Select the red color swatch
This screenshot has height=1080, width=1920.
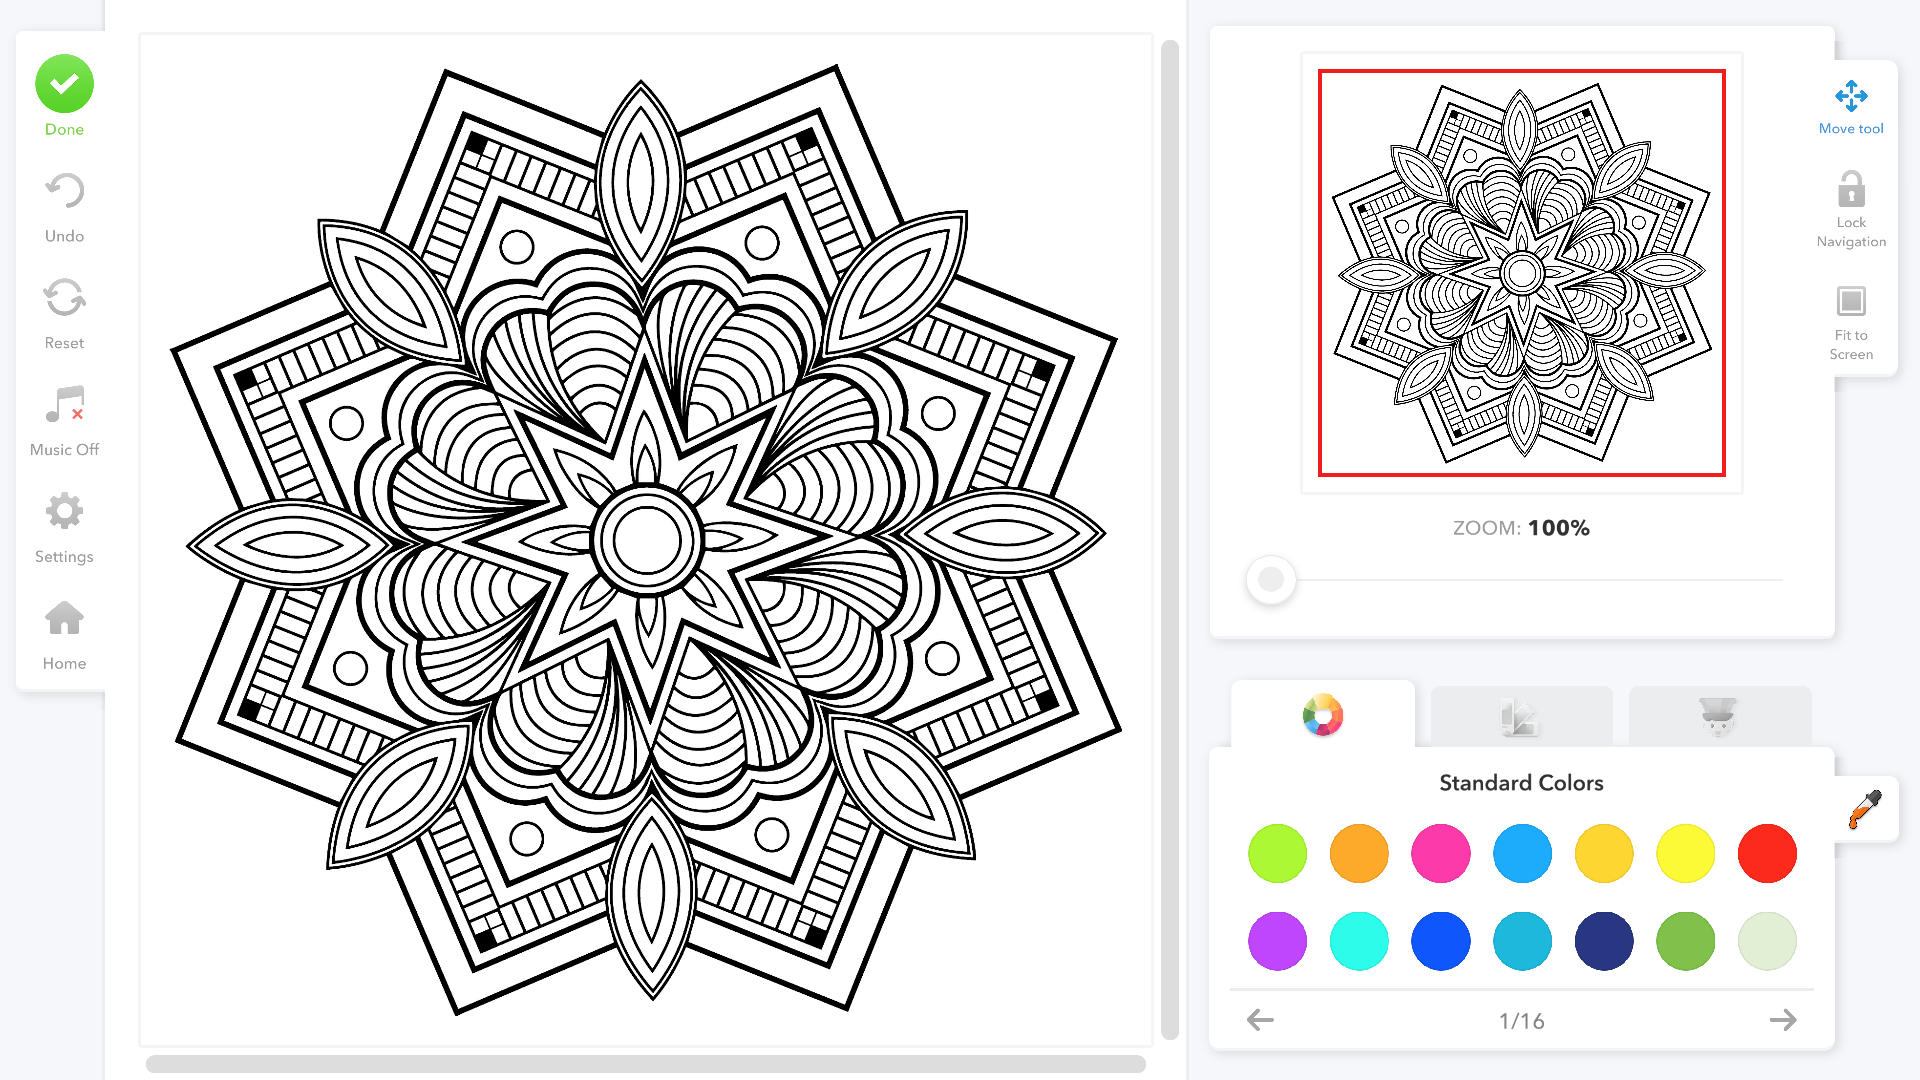click(x=1767, y=854)
